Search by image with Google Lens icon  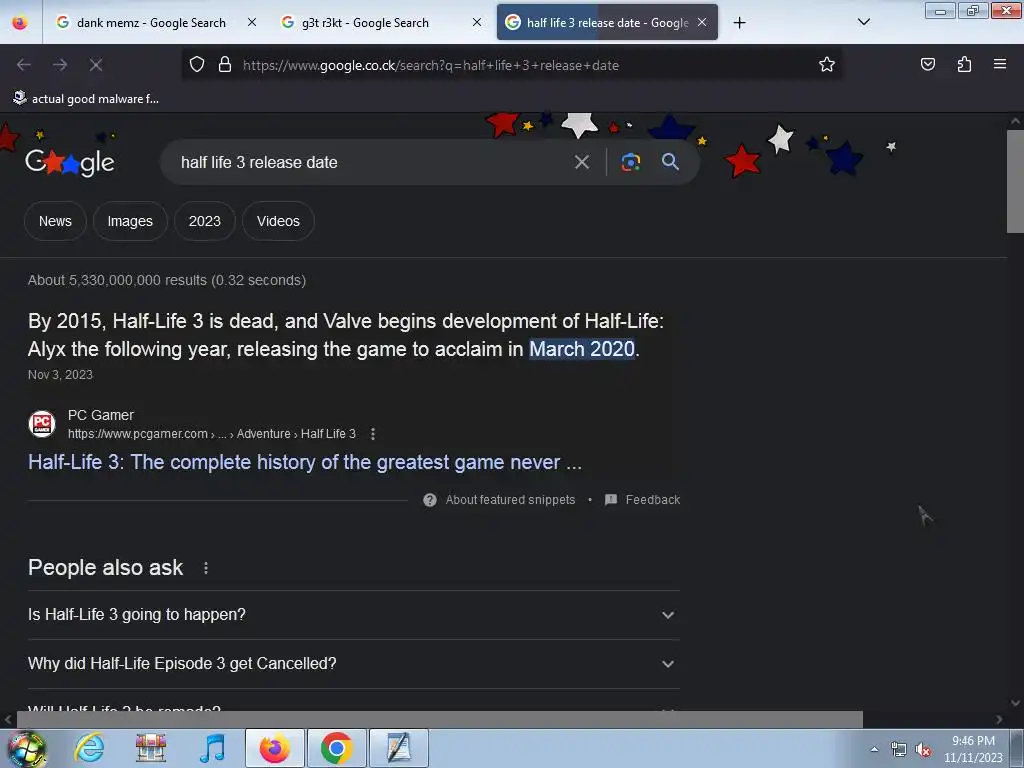[631, 162]
